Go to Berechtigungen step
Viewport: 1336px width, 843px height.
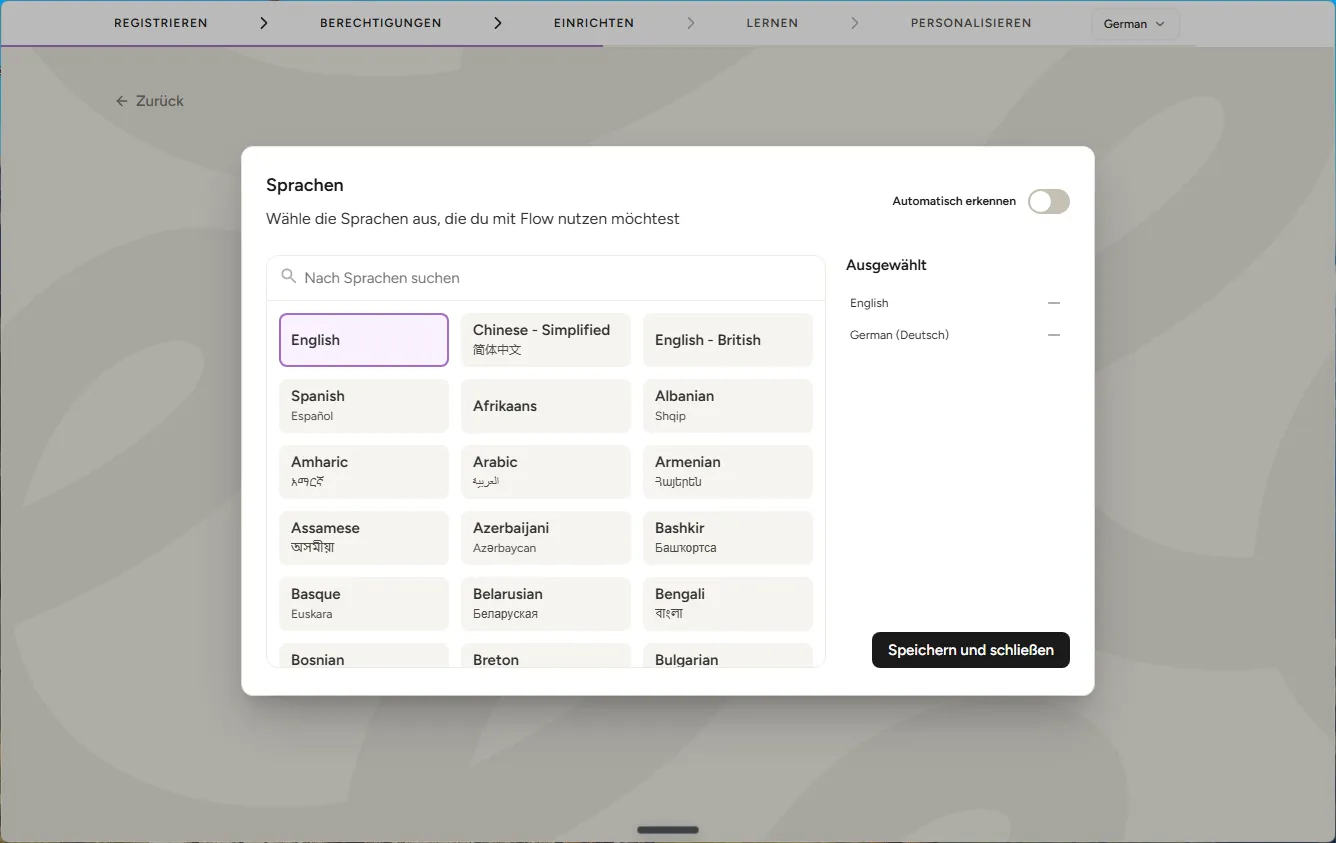pyautogui.click(x=381, y=23)
